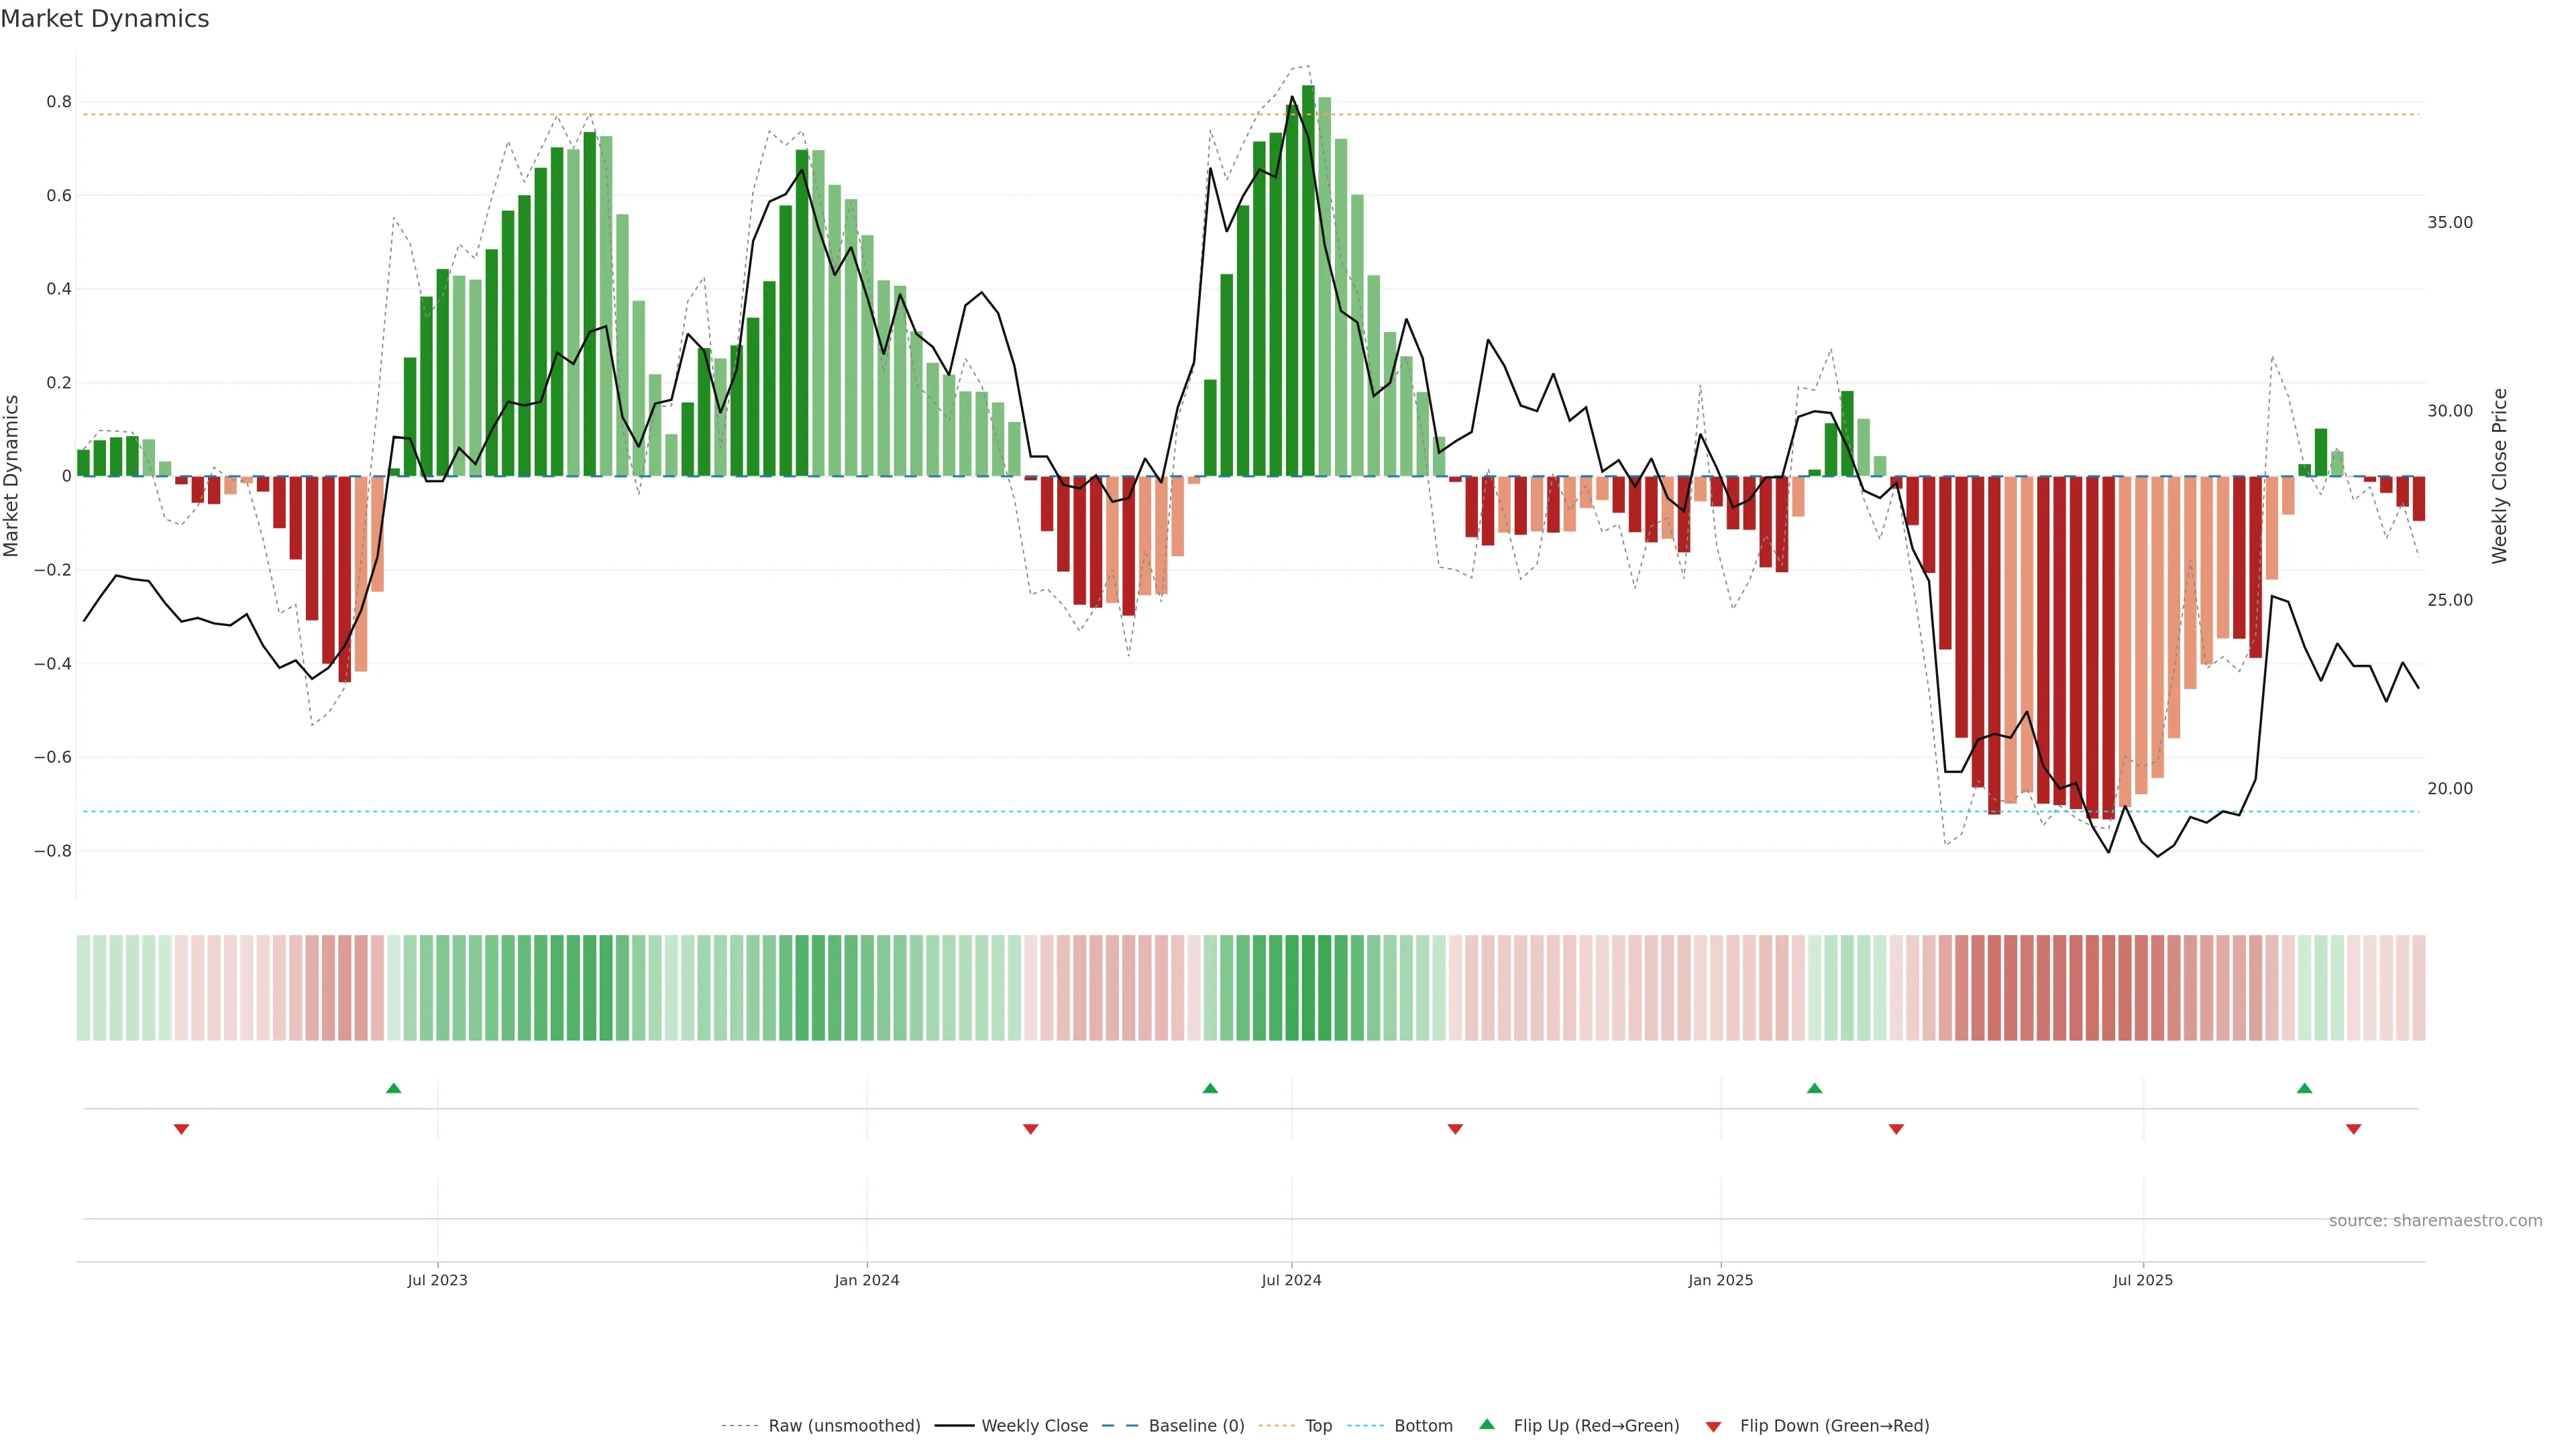This screenshot has height=1449, width=2576.
Task: Click the Flip Up (Red→Green) legend item
Action: coord(1596,1426)
